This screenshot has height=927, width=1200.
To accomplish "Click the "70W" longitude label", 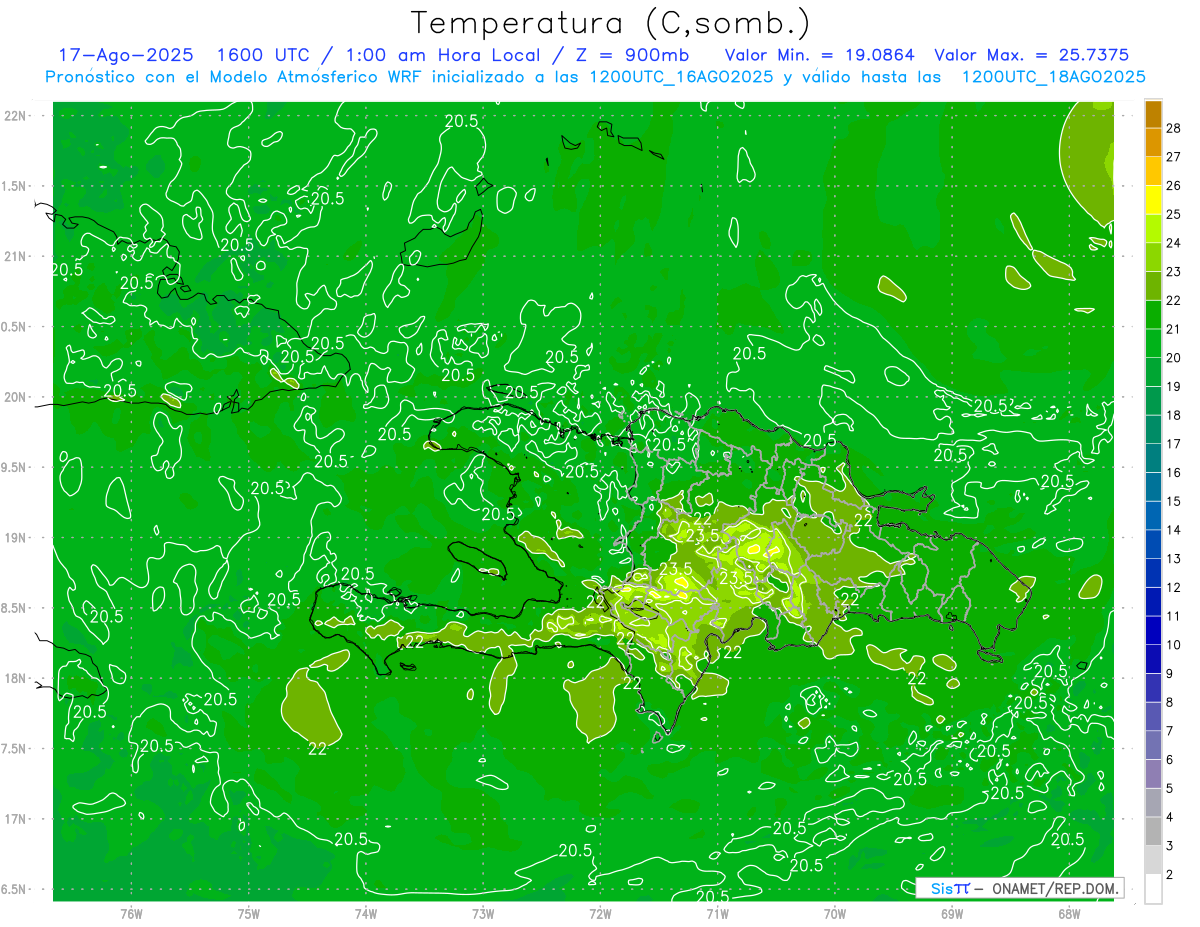I will (835, 913).
